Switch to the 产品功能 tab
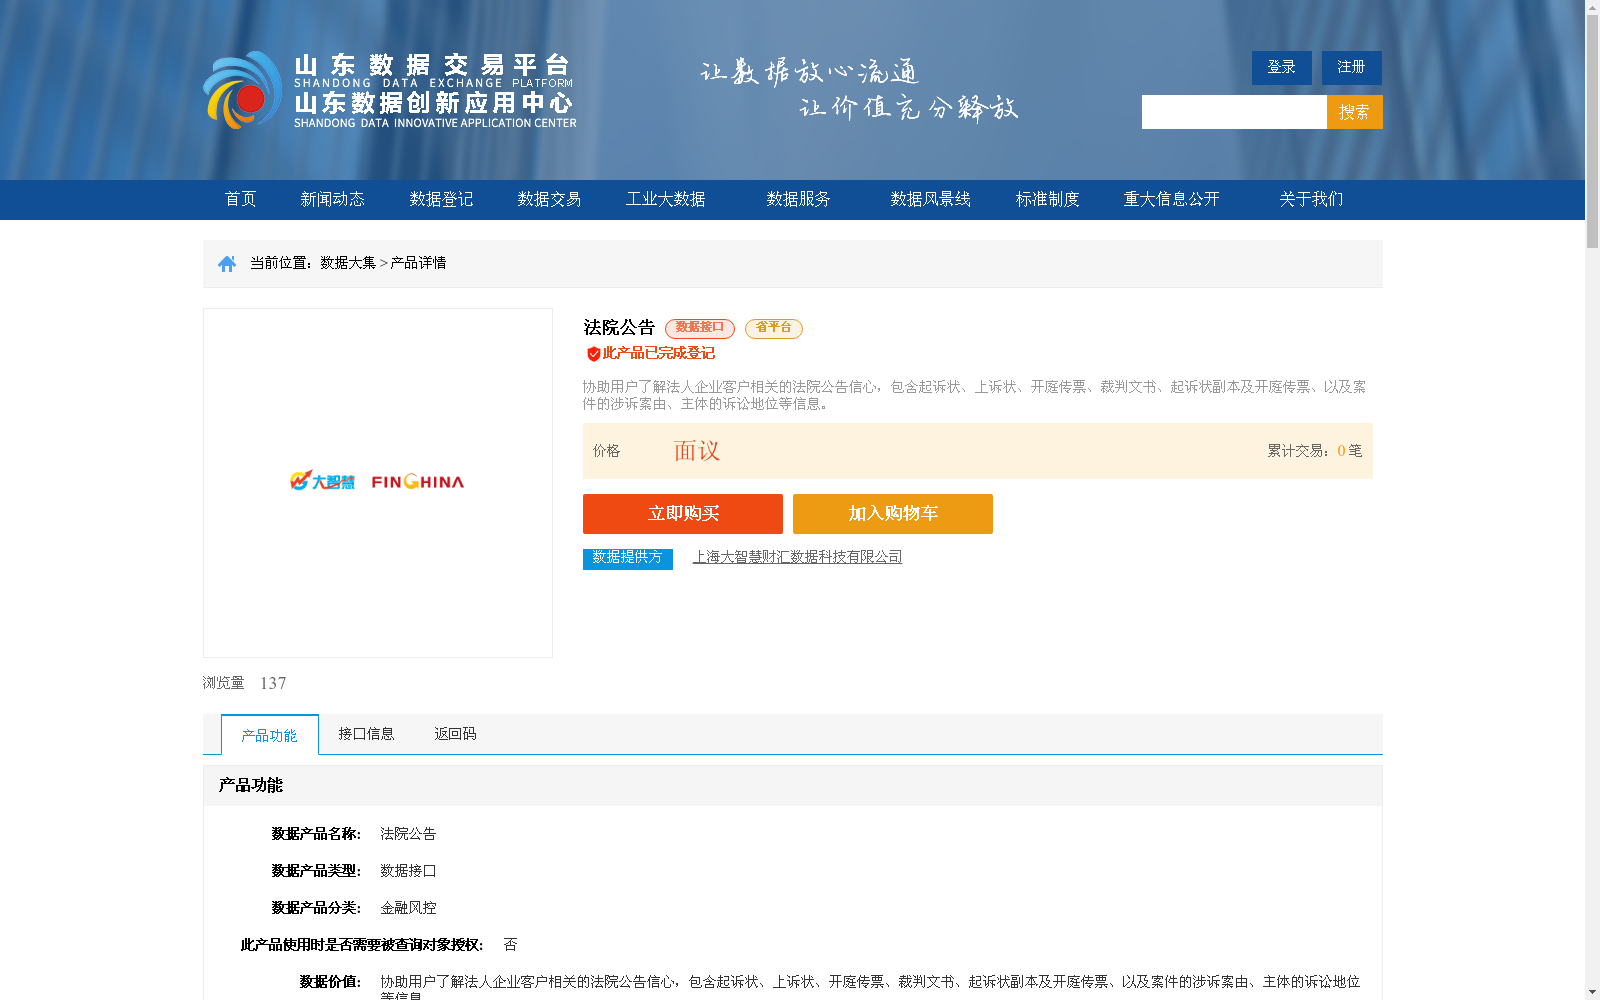Viewport: 1600px width, 1000px height. coord(270,735)
